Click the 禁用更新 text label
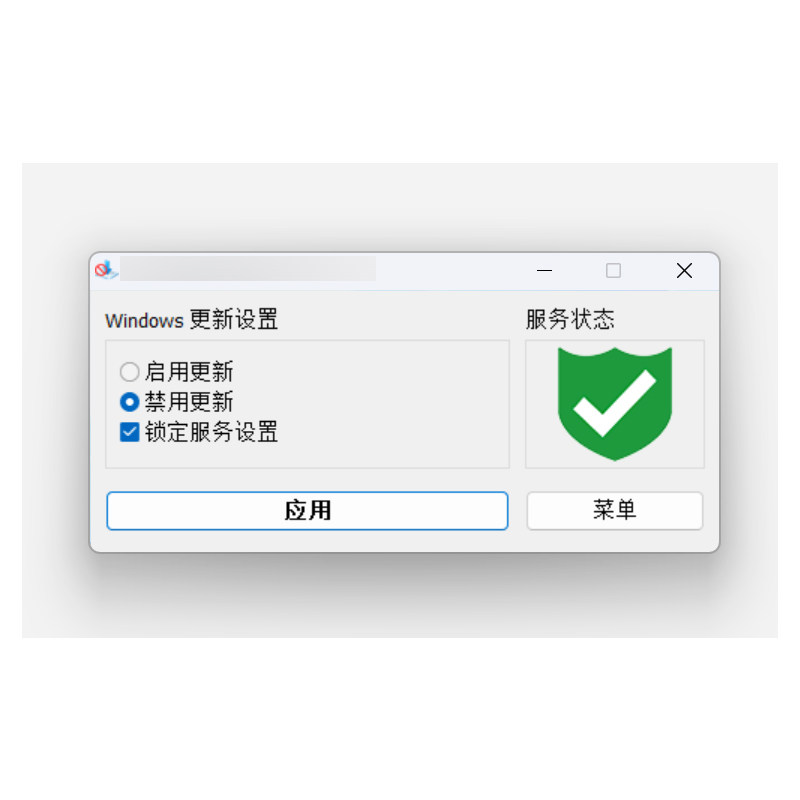800x800 pixels. click(189, 402)
